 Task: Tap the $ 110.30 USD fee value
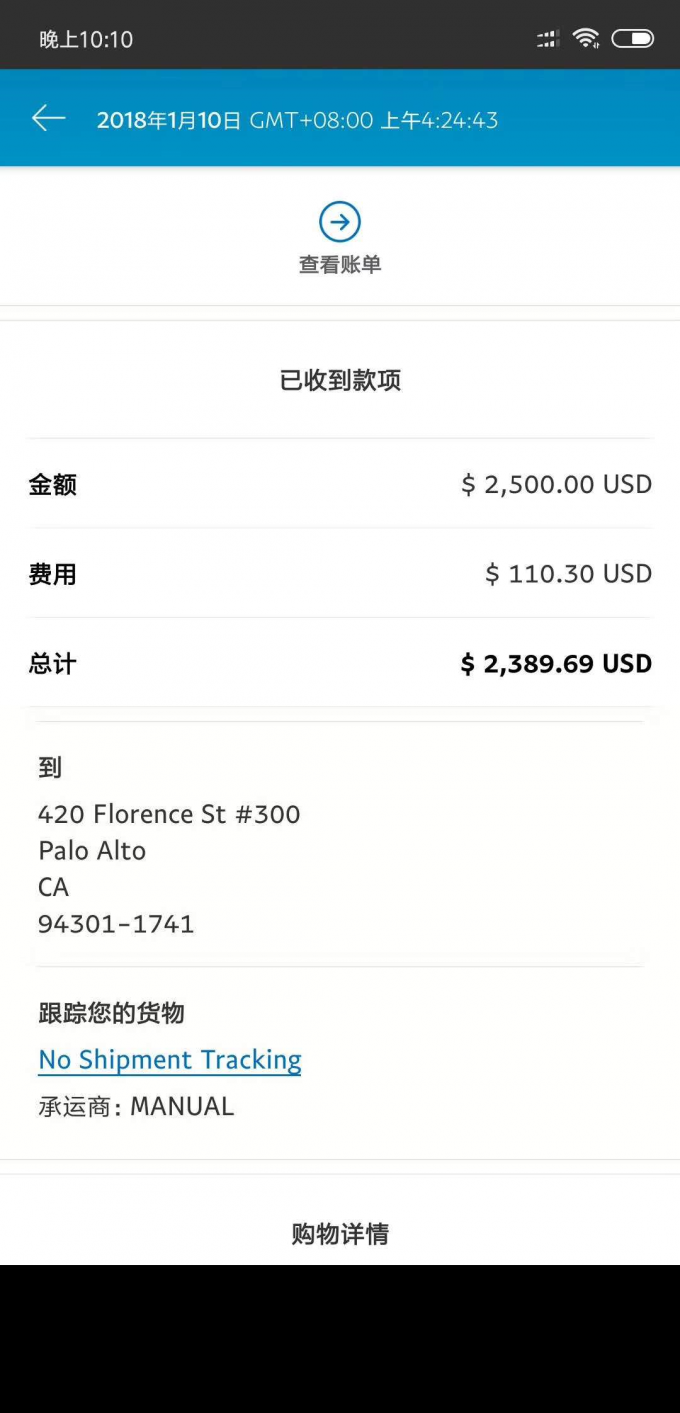(568, 574)
